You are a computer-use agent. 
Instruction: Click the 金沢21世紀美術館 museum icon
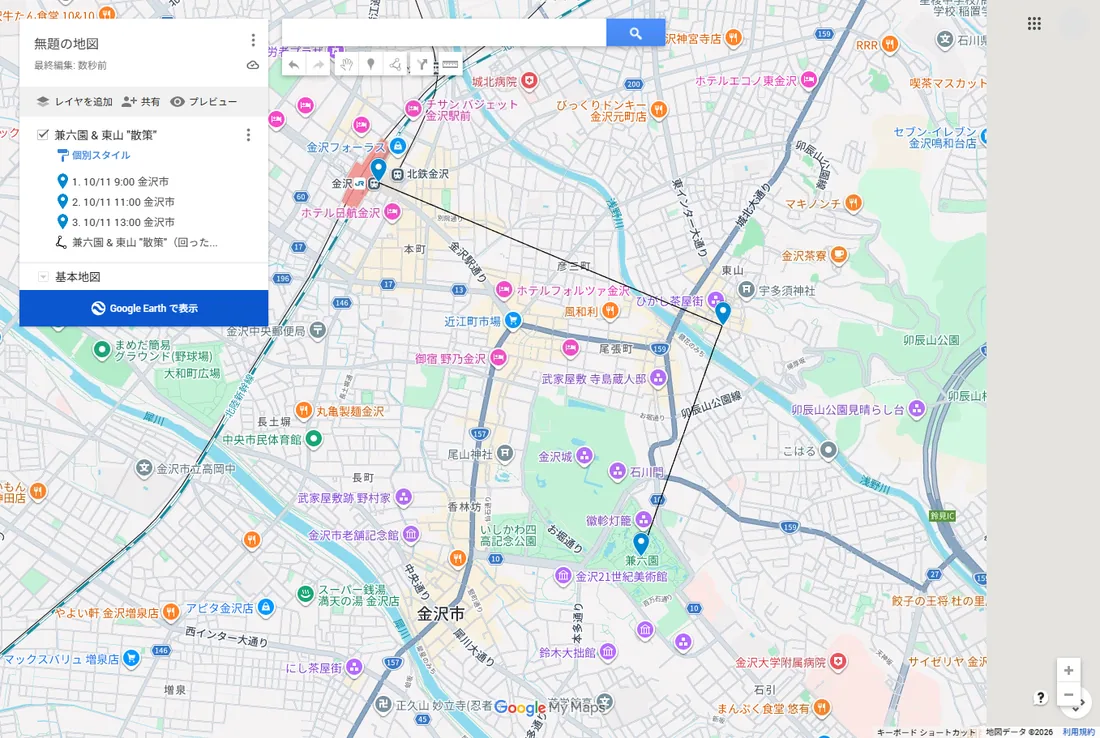click(563, 577)
